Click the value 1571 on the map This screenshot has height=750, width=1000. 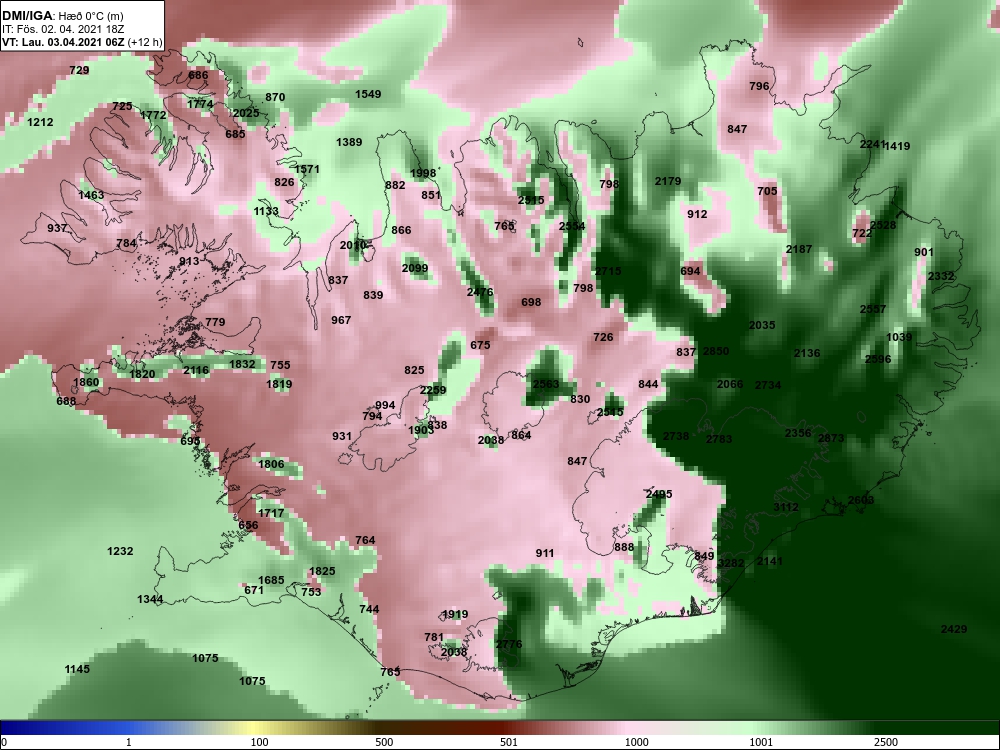tap(307, 169)
